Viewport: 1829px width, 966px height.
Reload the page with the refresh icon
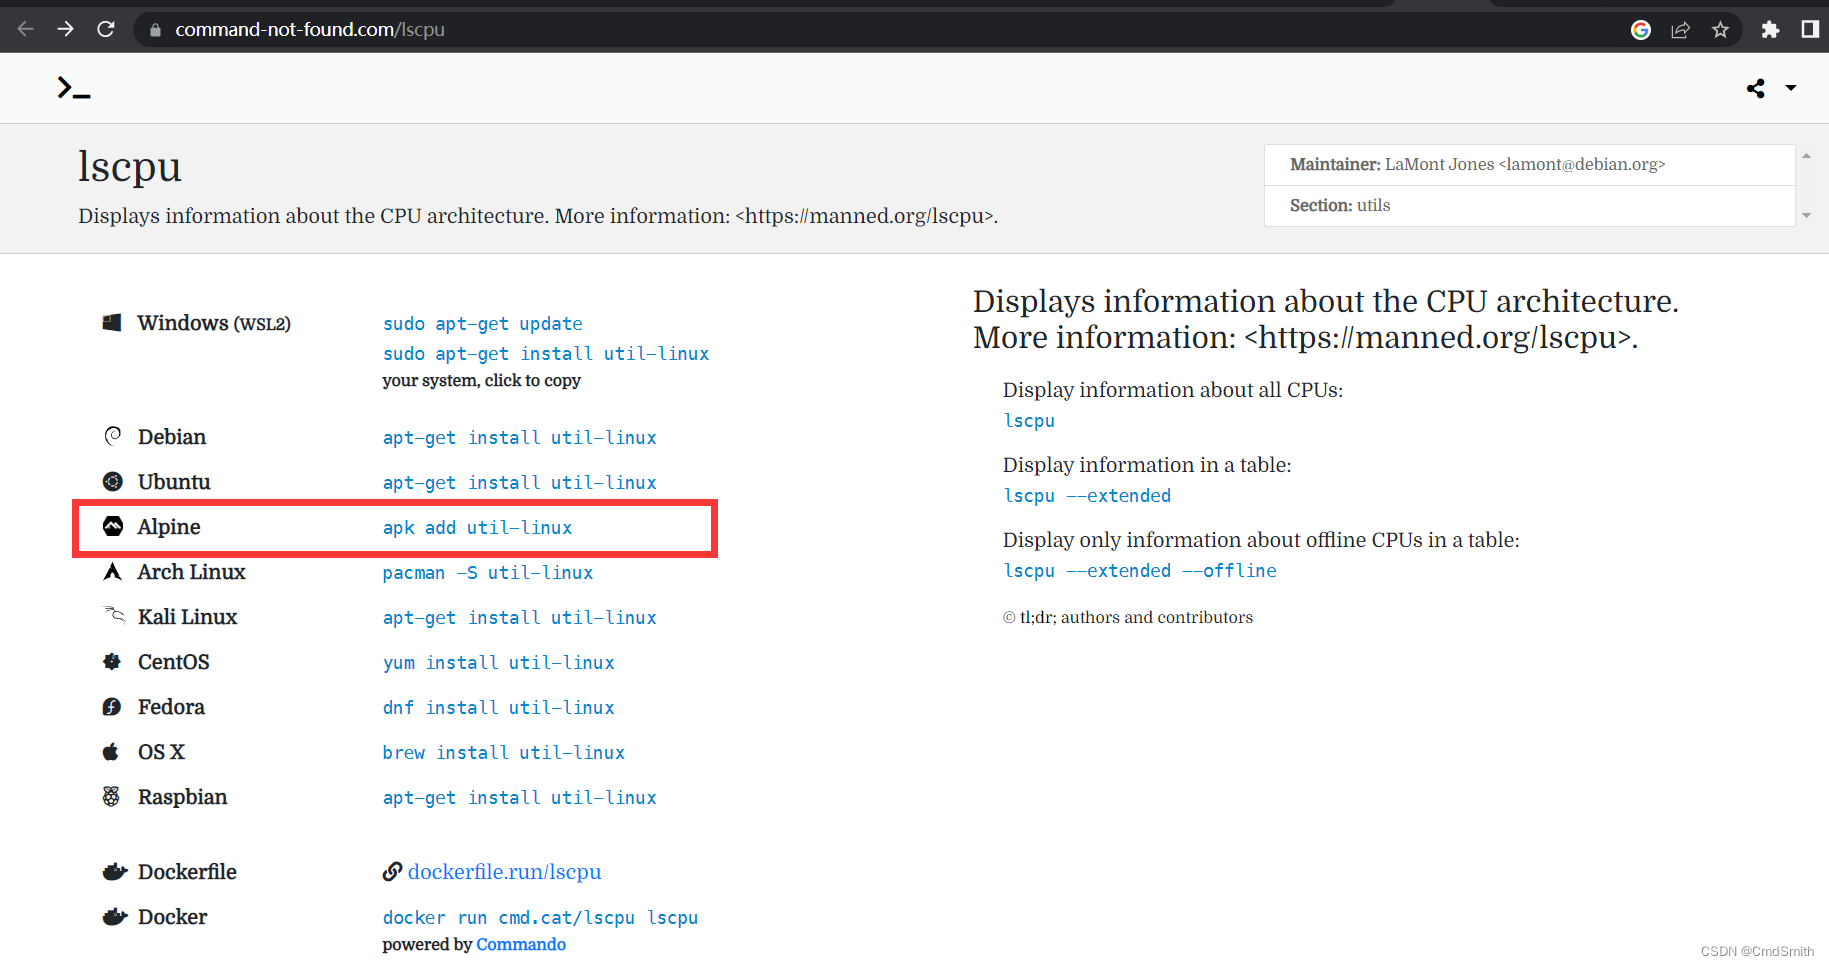(x=106, y=29)
